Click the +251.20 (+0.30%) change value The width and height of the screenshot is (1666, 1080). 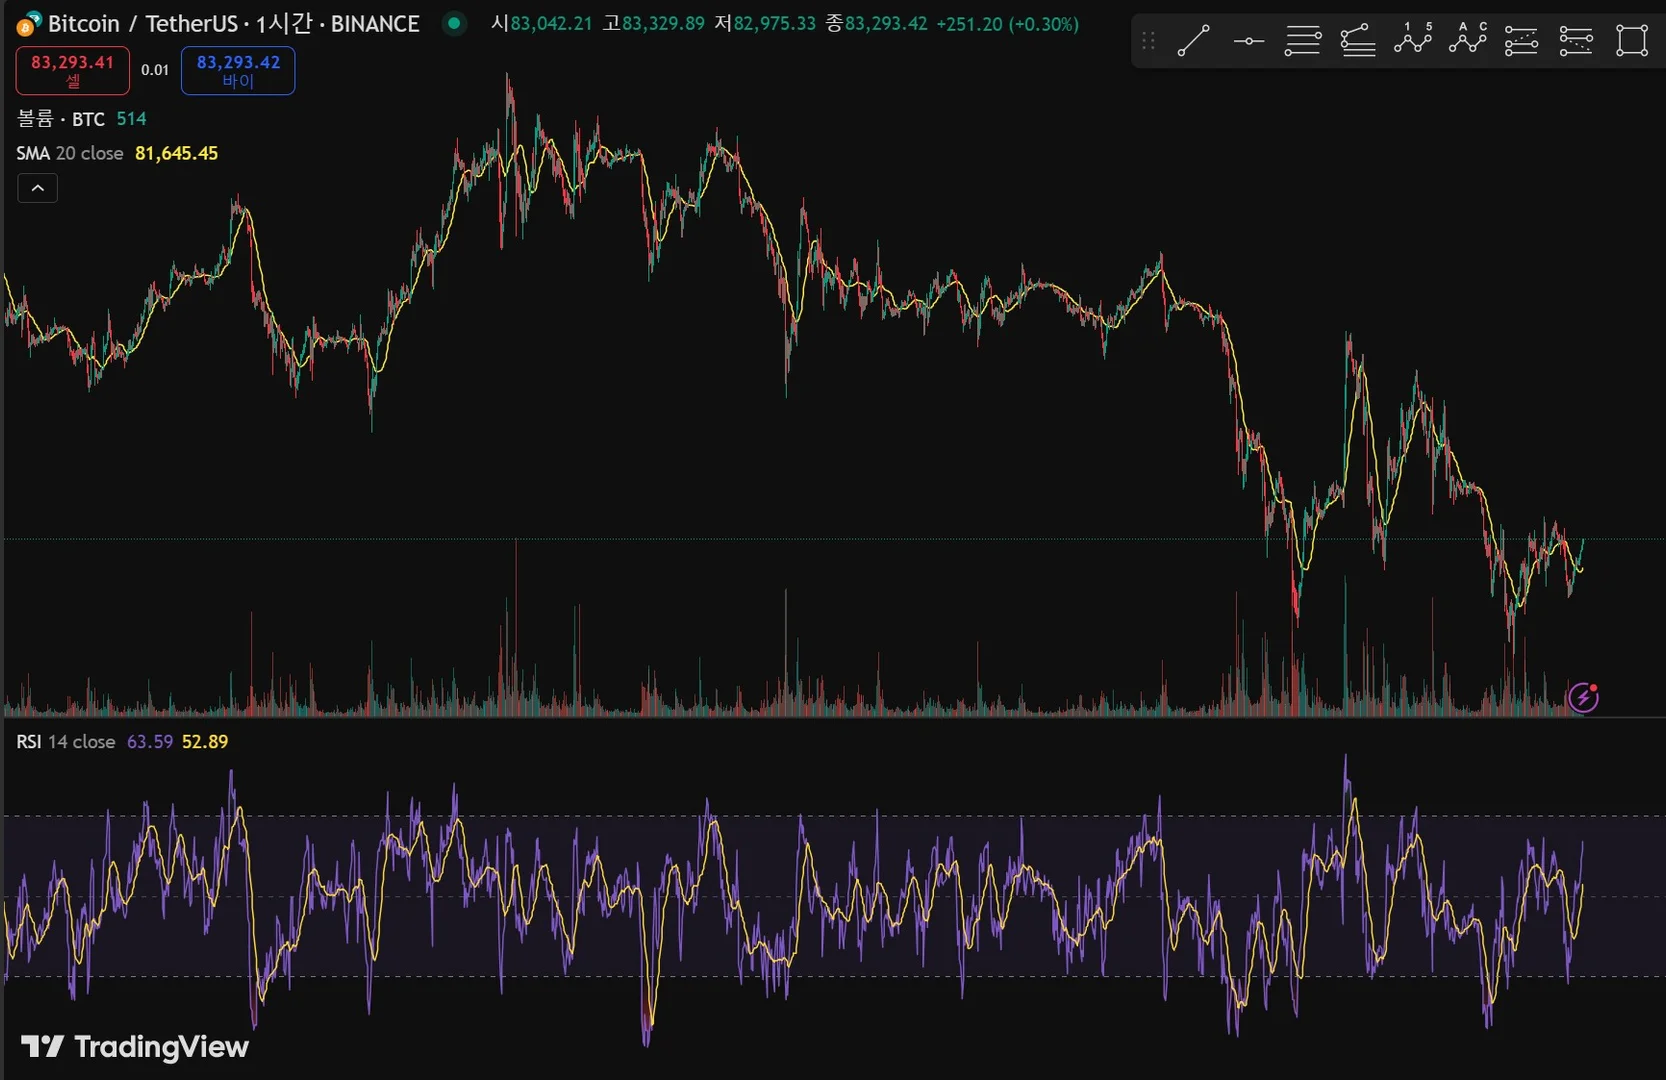(x=1008, y=24)
